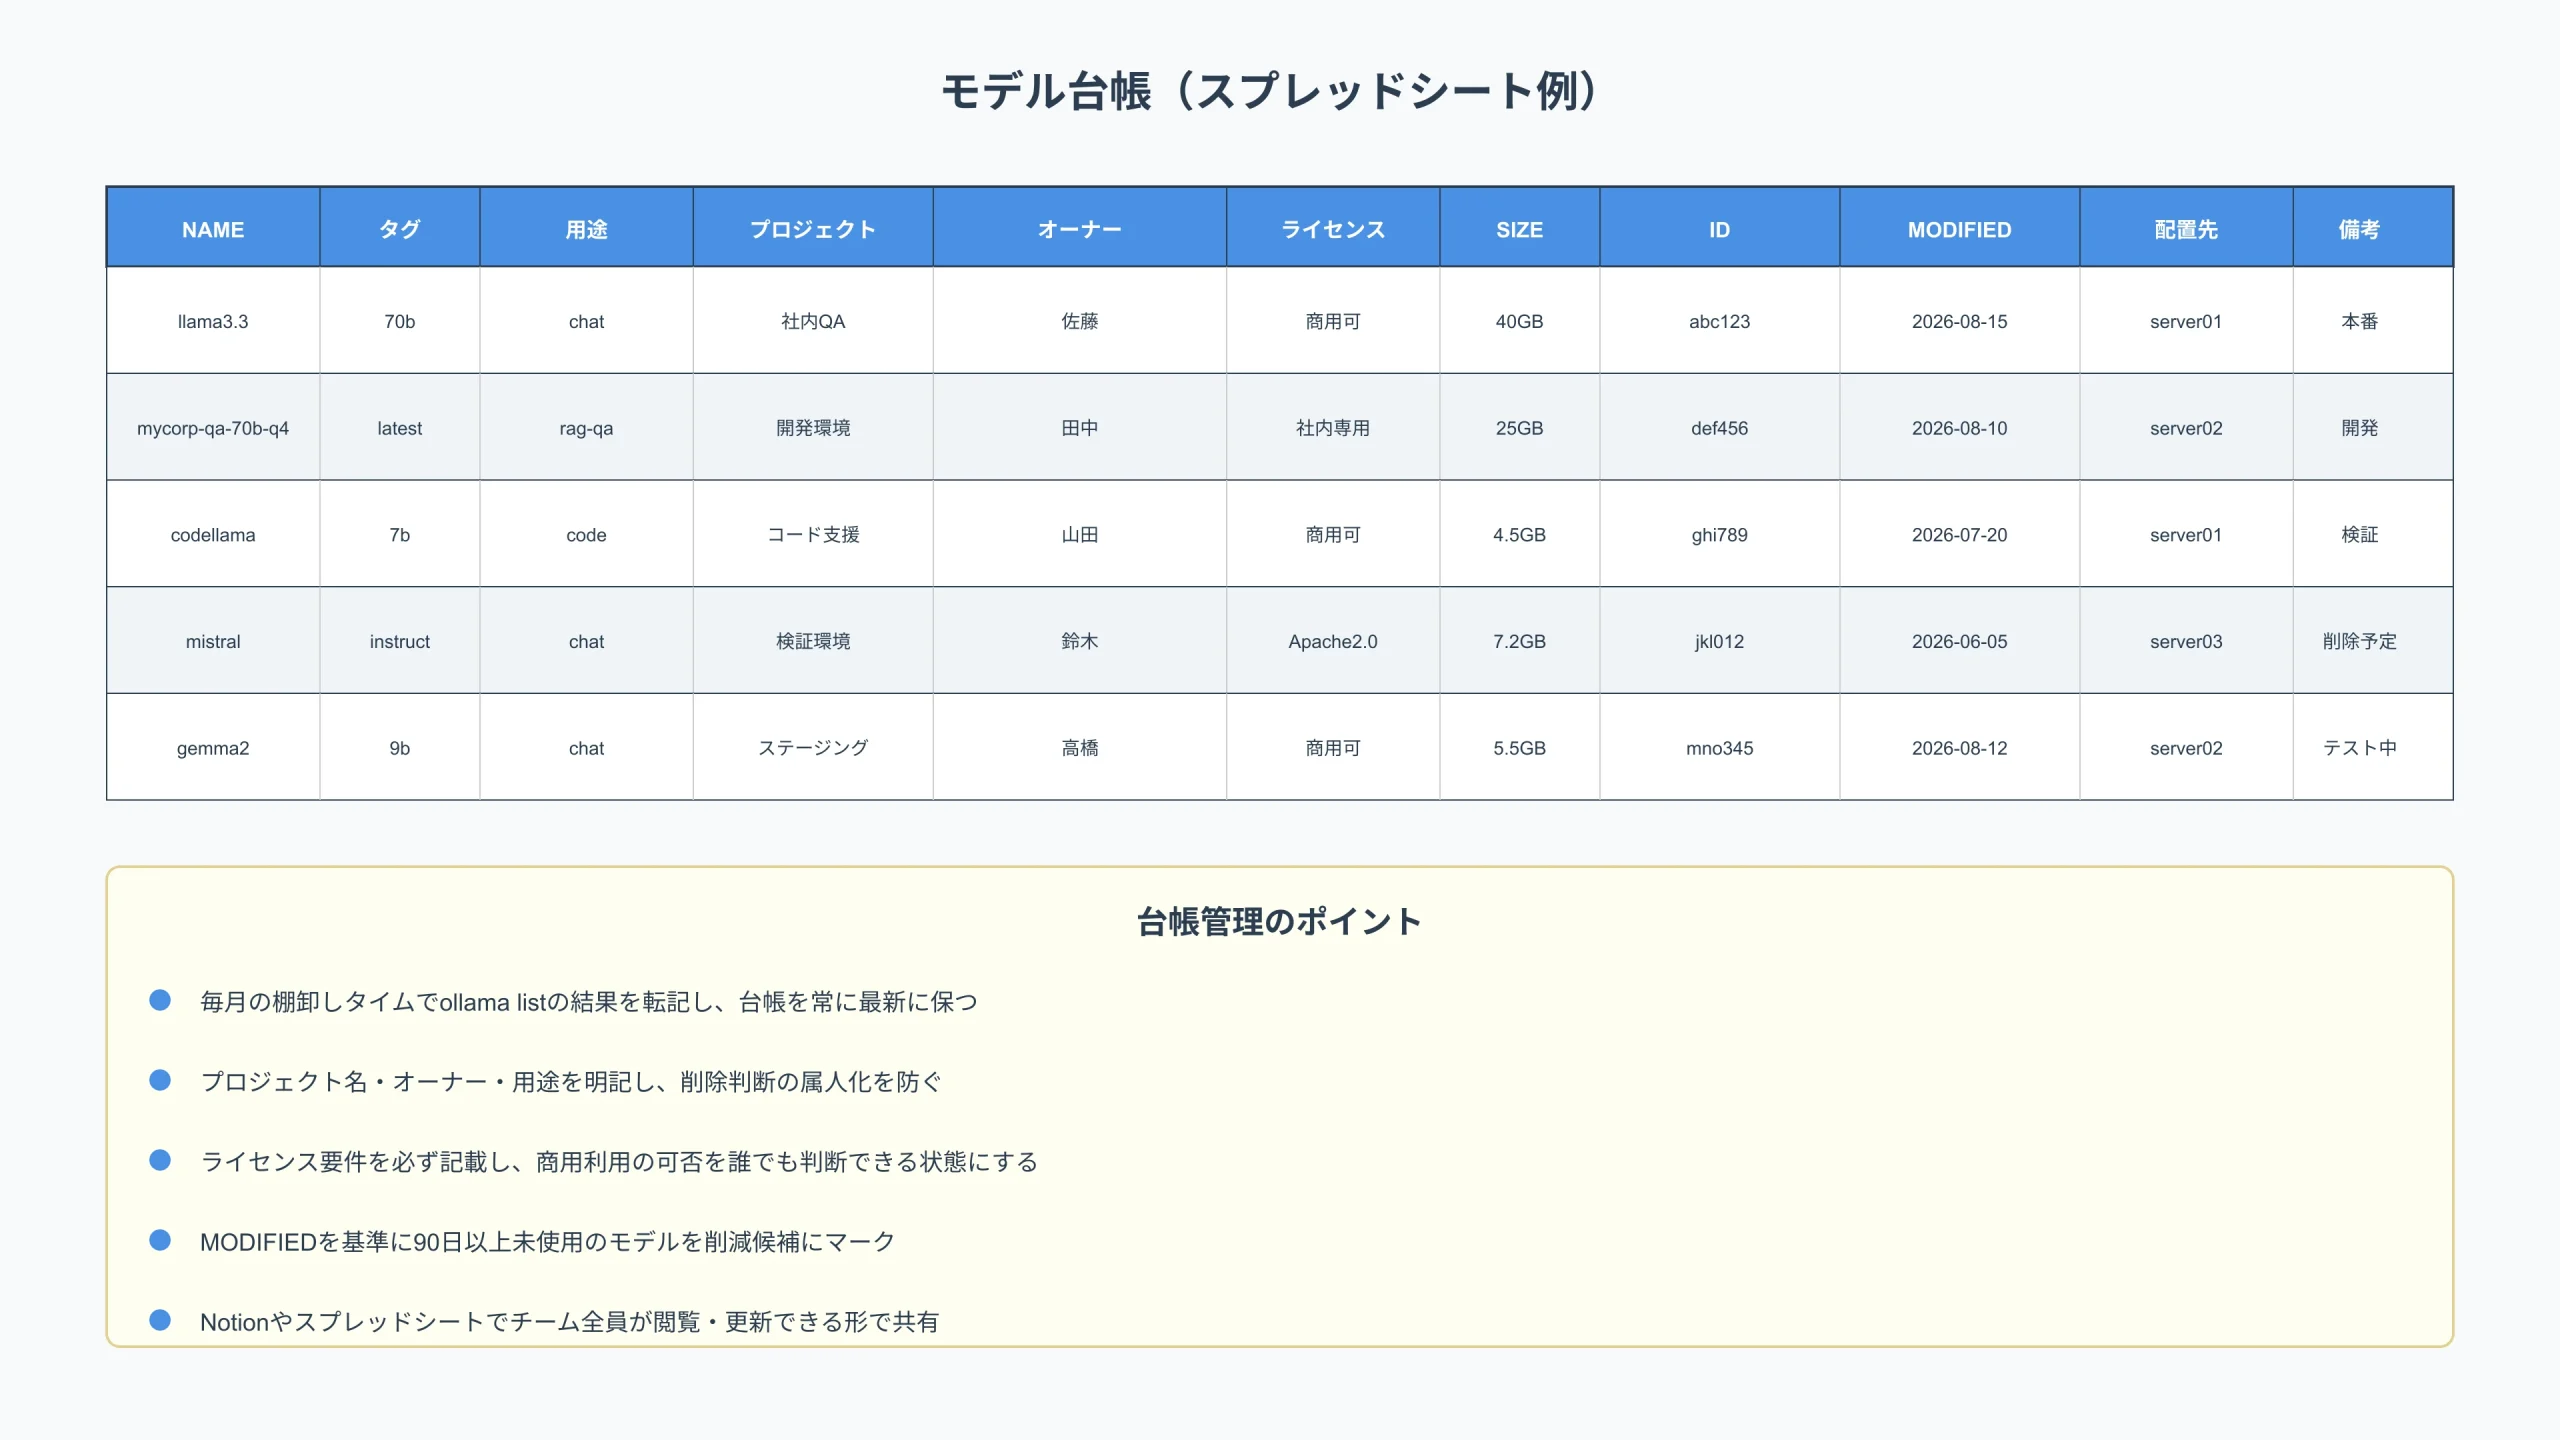The image size is (2560, 1440).
Task: Select the rag-qa usage cell
Action: (586, 428)
